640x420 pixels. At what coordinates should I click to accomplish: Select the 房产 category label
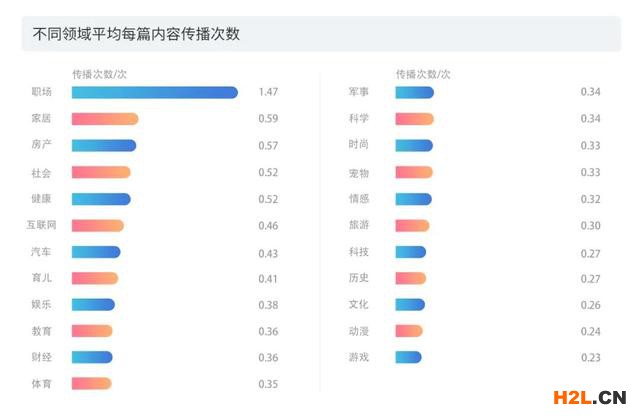[41, 145]
